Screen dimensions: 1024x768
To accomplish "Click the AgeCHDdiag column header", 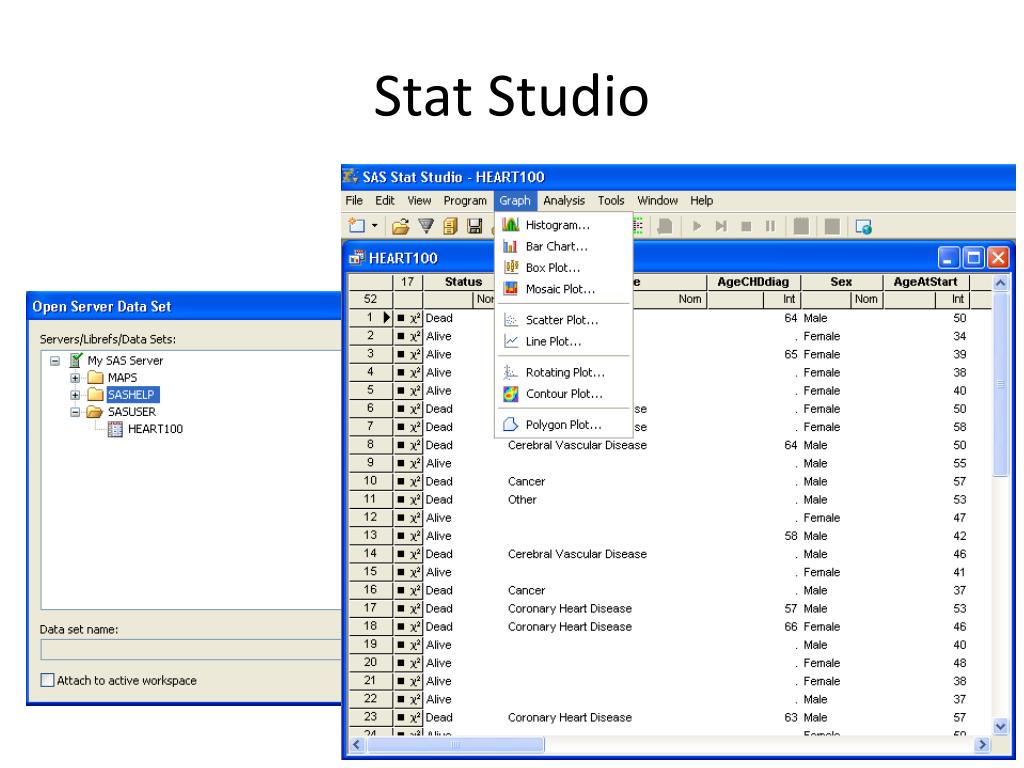I will [753, 282].
